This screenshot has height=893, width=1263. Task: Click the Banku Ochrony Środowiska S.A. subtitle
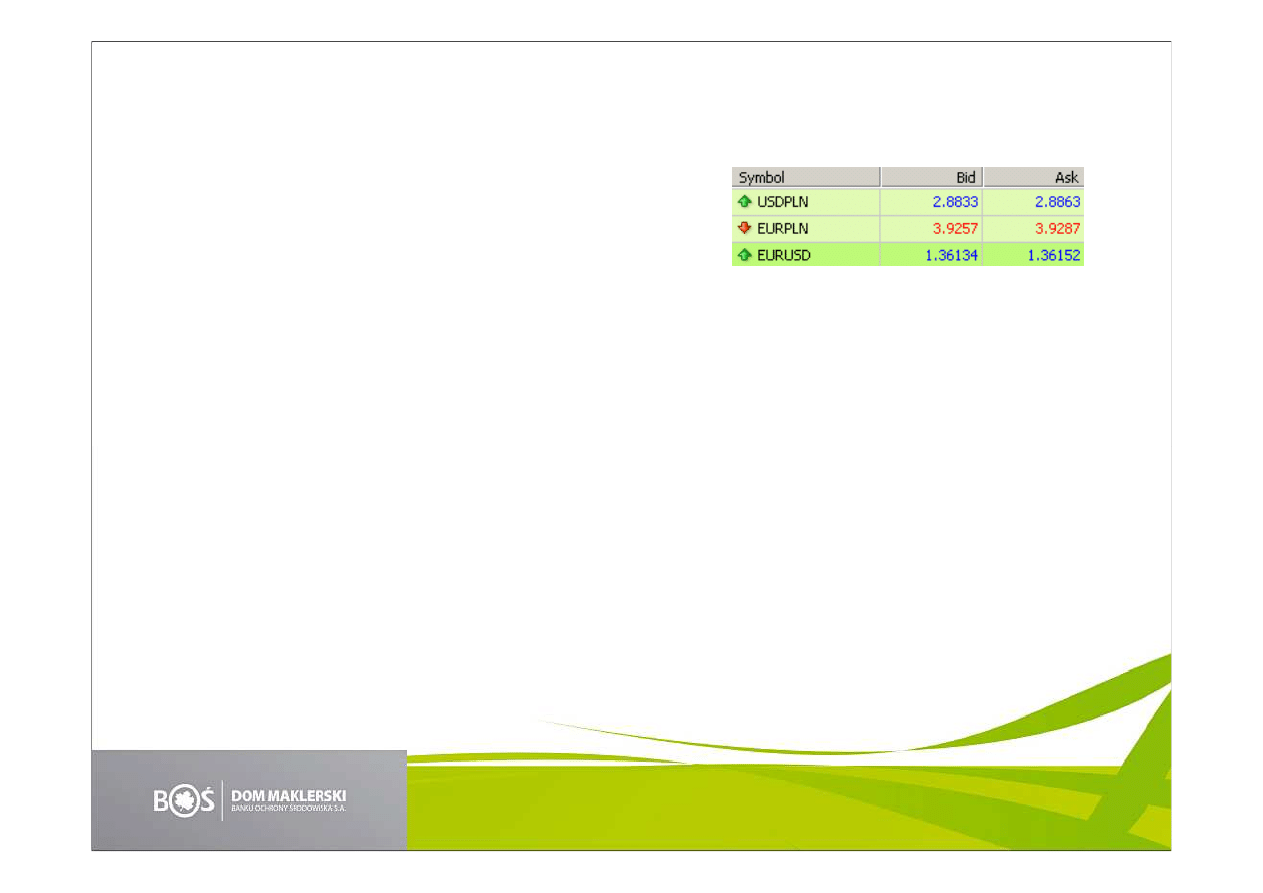pos(288,808)
